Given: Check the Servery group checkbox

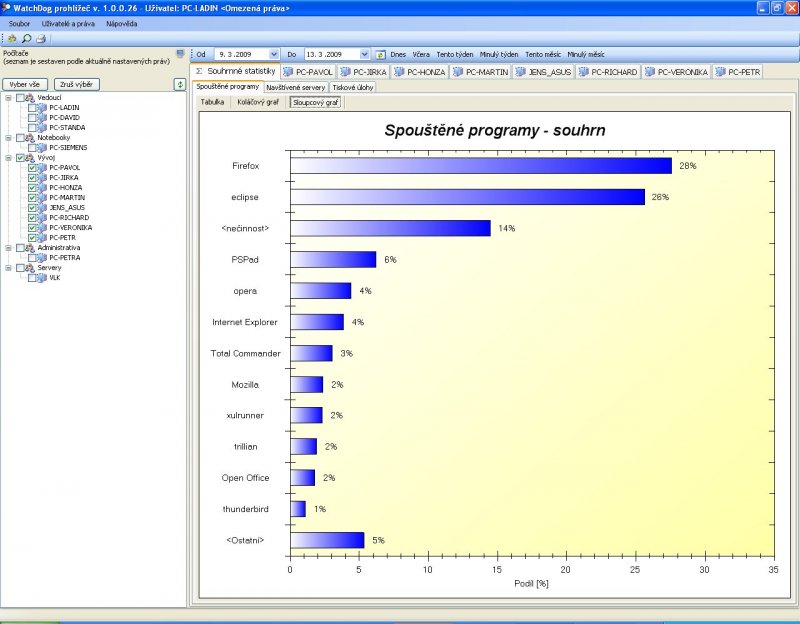Looking at the screenshot, I should coord(20,268).
